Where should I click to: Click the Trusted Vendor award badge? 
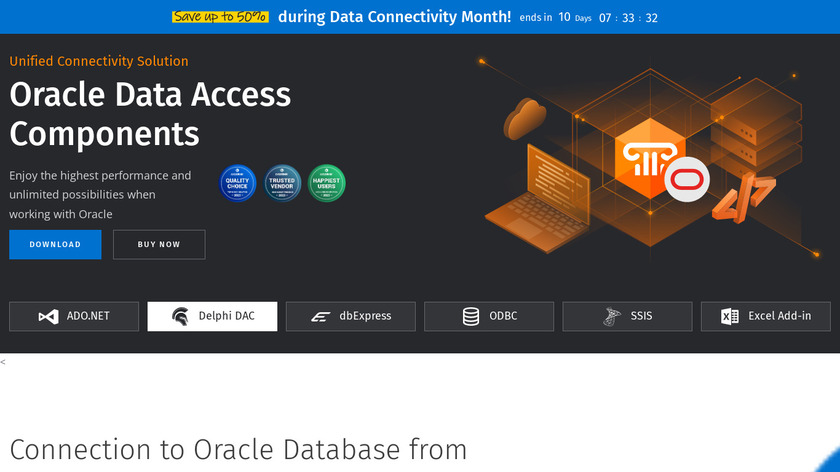(x=282, y=183)
